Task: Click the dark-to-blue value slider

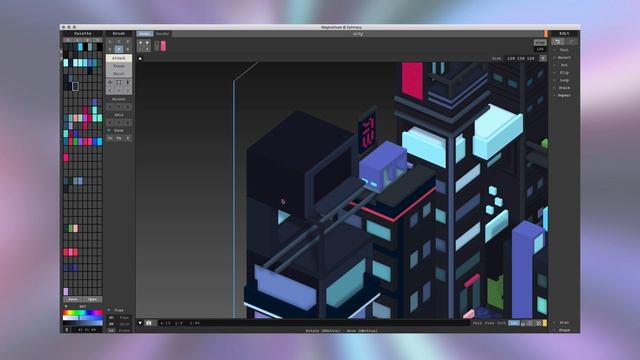Action: pyautogui.click(x=82, y=322)
